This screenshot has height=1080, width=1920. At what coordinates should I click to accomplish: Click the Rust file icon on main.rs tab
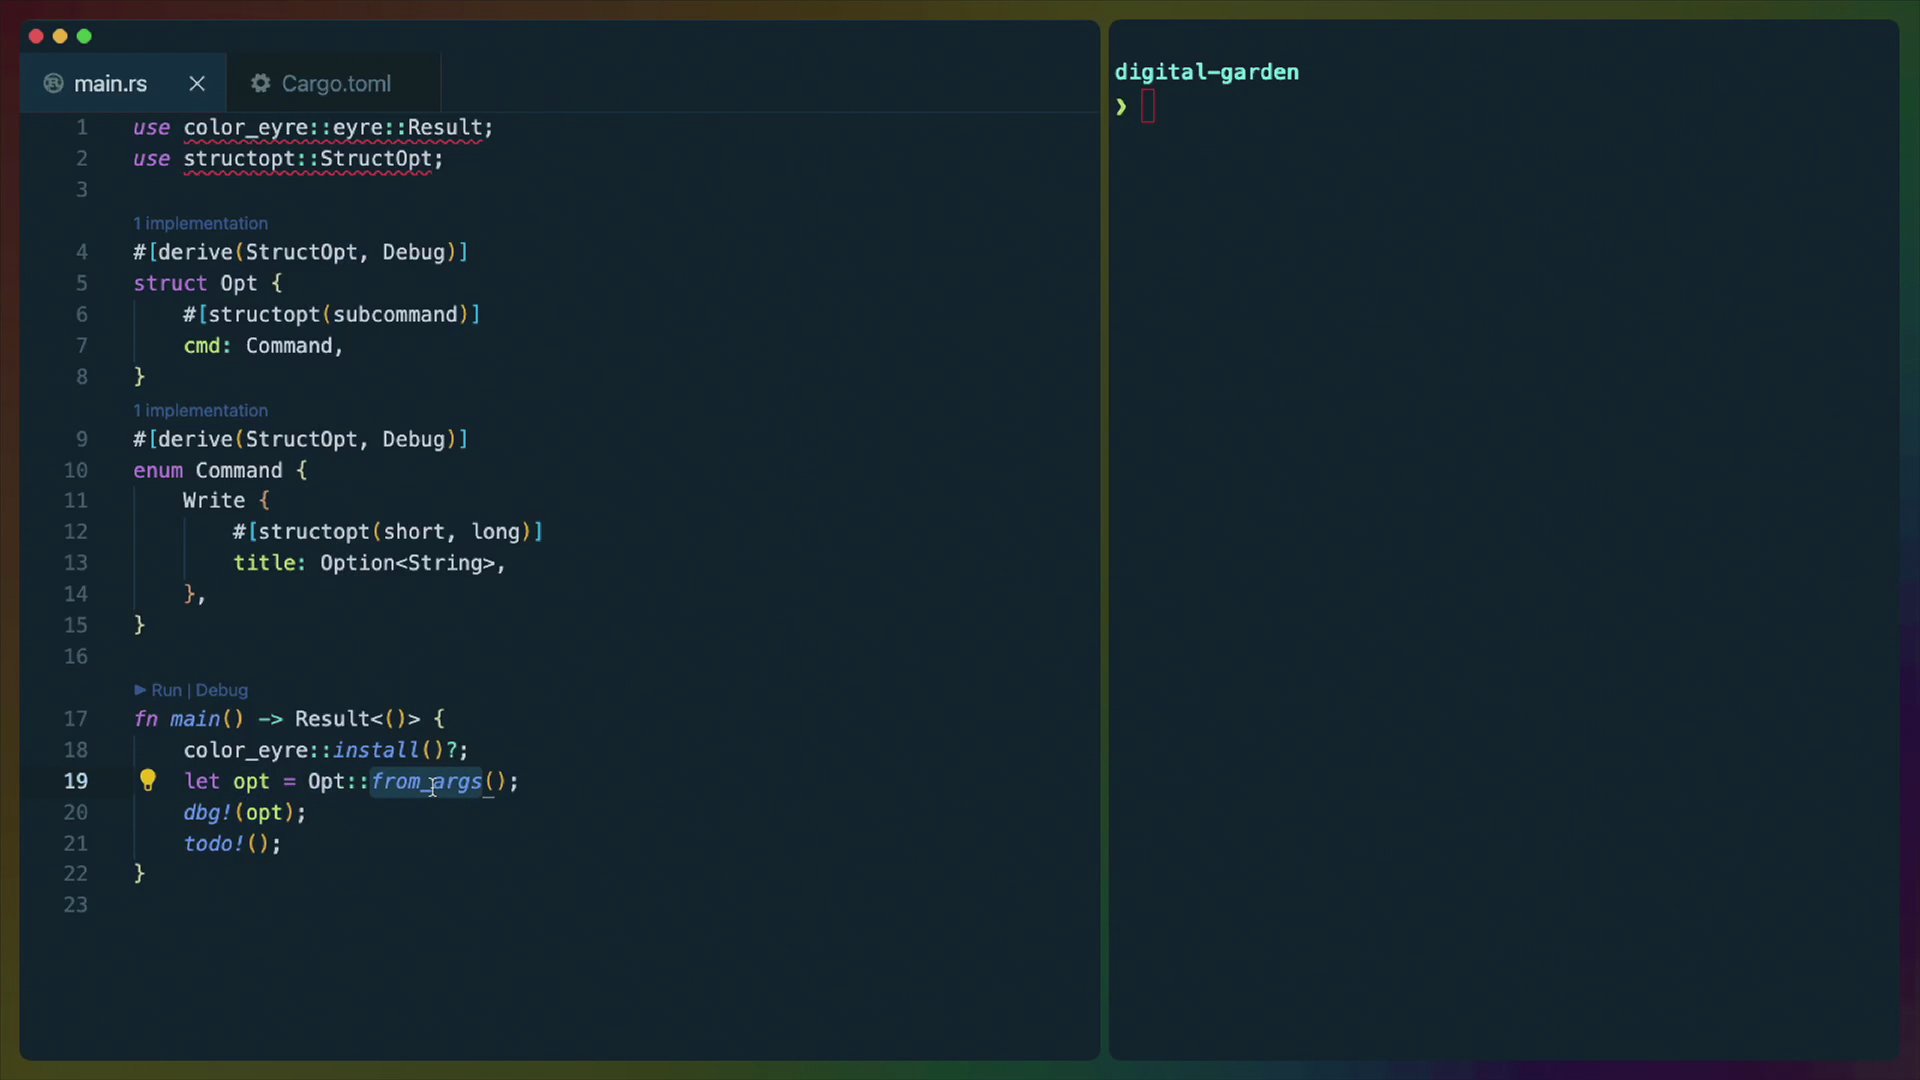pyautogui.click(x=54, y=84)
